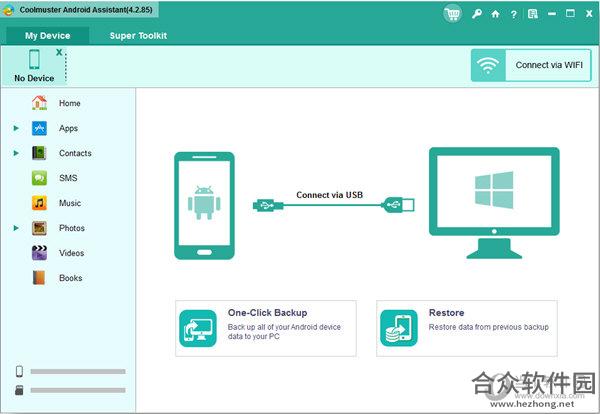
Task: Click the Connect via WIFI button
Action: [x=531, y=65]
